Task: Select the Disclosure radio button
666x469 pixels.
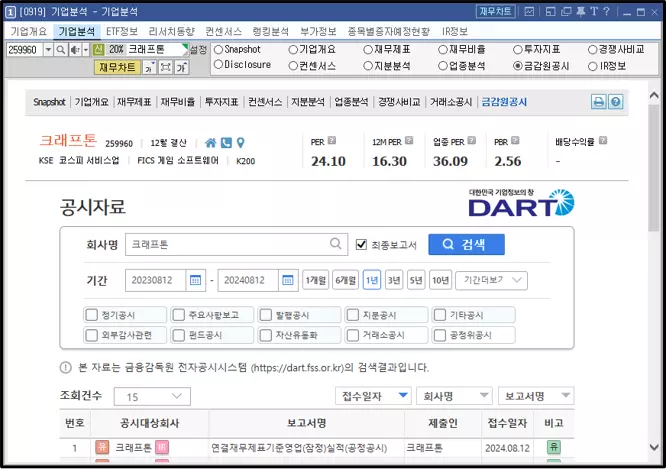Action: pos(218,65)
